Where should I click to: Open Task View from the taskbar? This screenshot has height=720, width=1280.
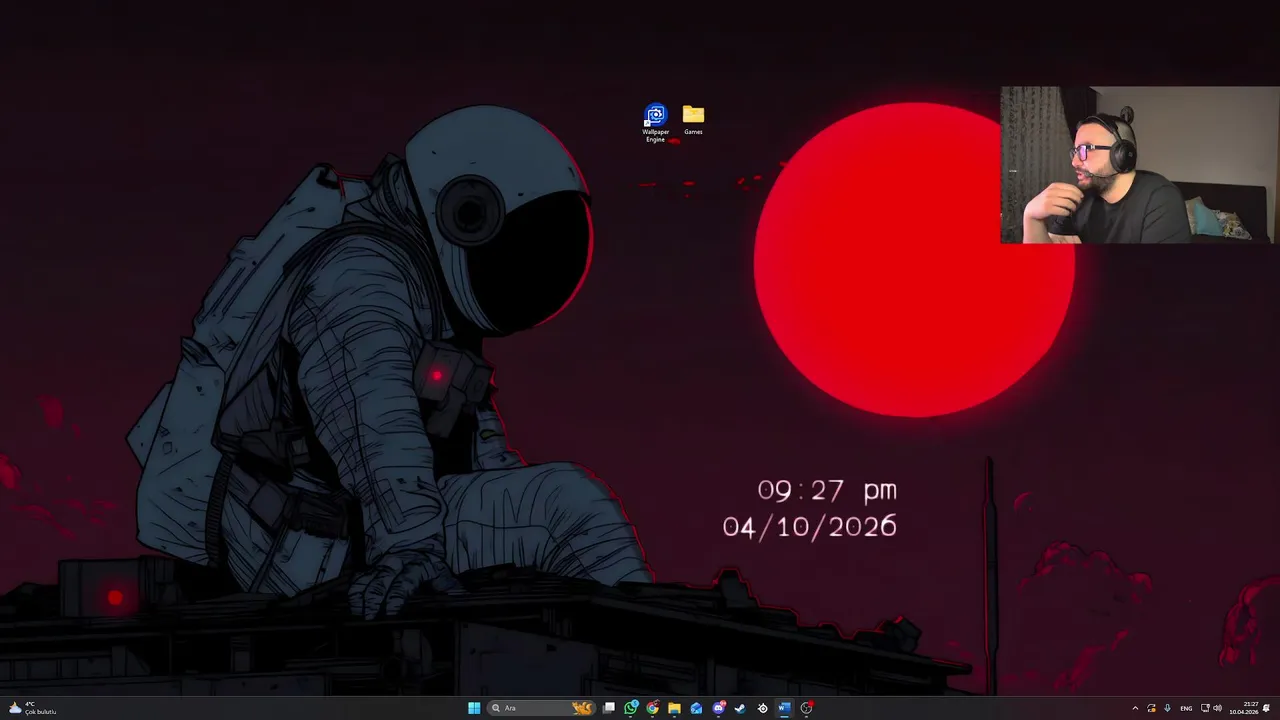tap(609, 708)
